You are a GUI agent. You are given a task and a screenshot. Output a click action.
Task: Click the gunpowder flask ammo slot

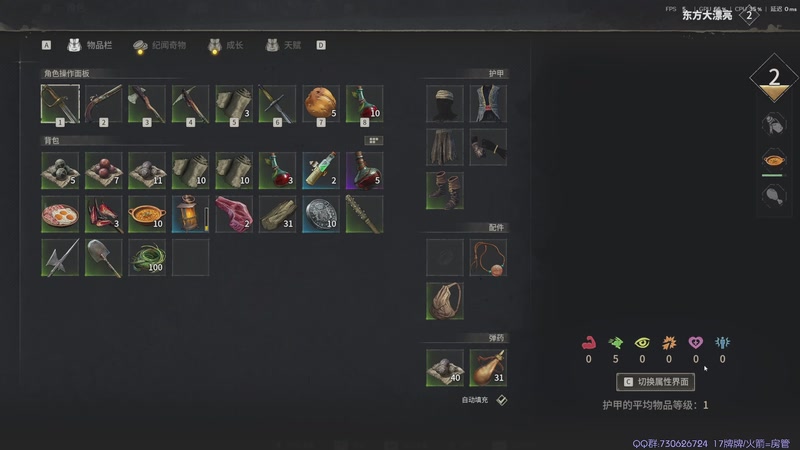tap(488, 368)
